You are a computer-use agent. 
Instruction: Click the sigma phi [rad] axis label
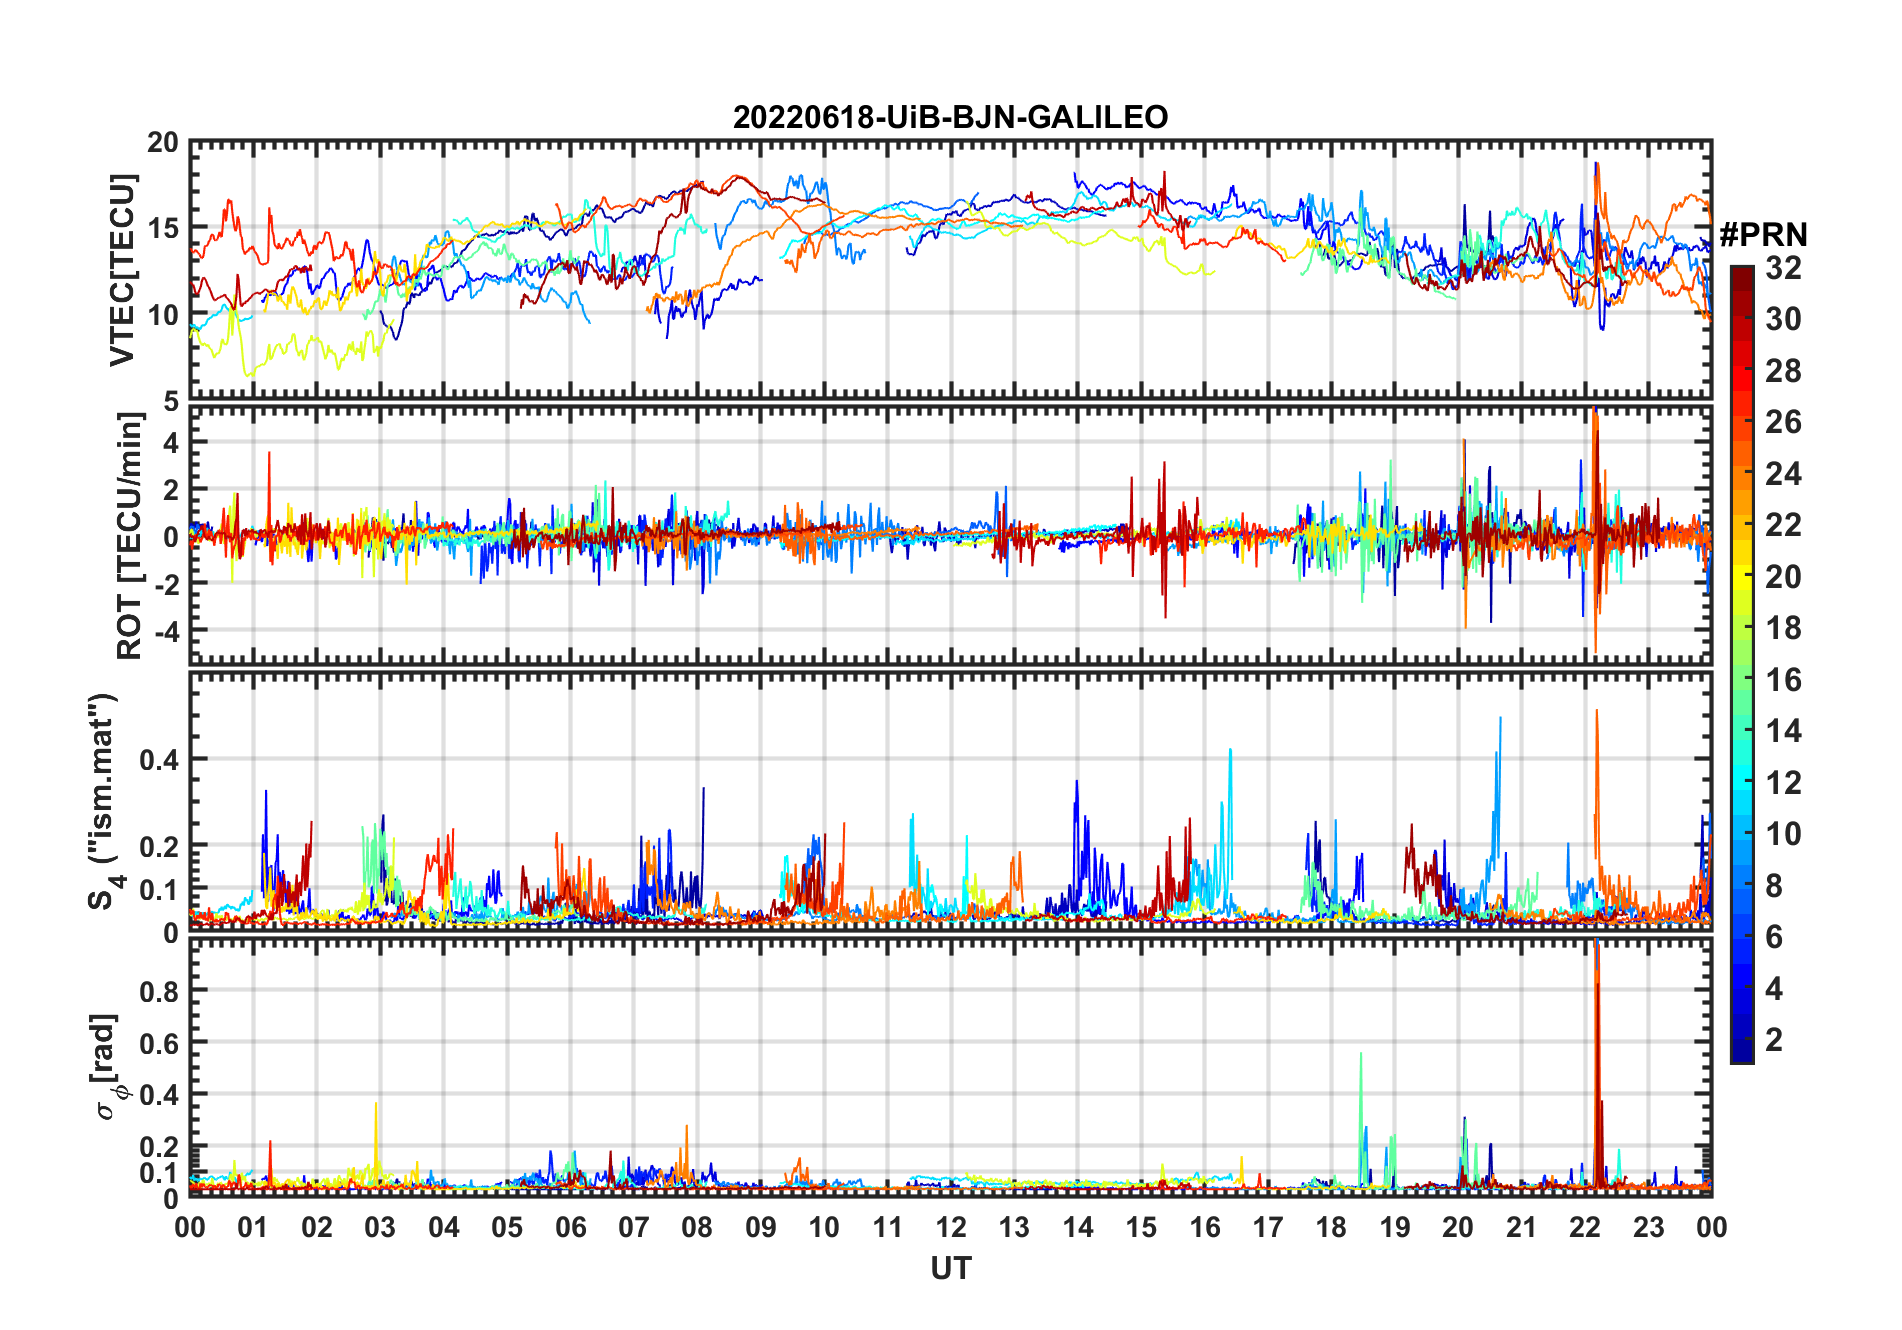point(110,1066)
